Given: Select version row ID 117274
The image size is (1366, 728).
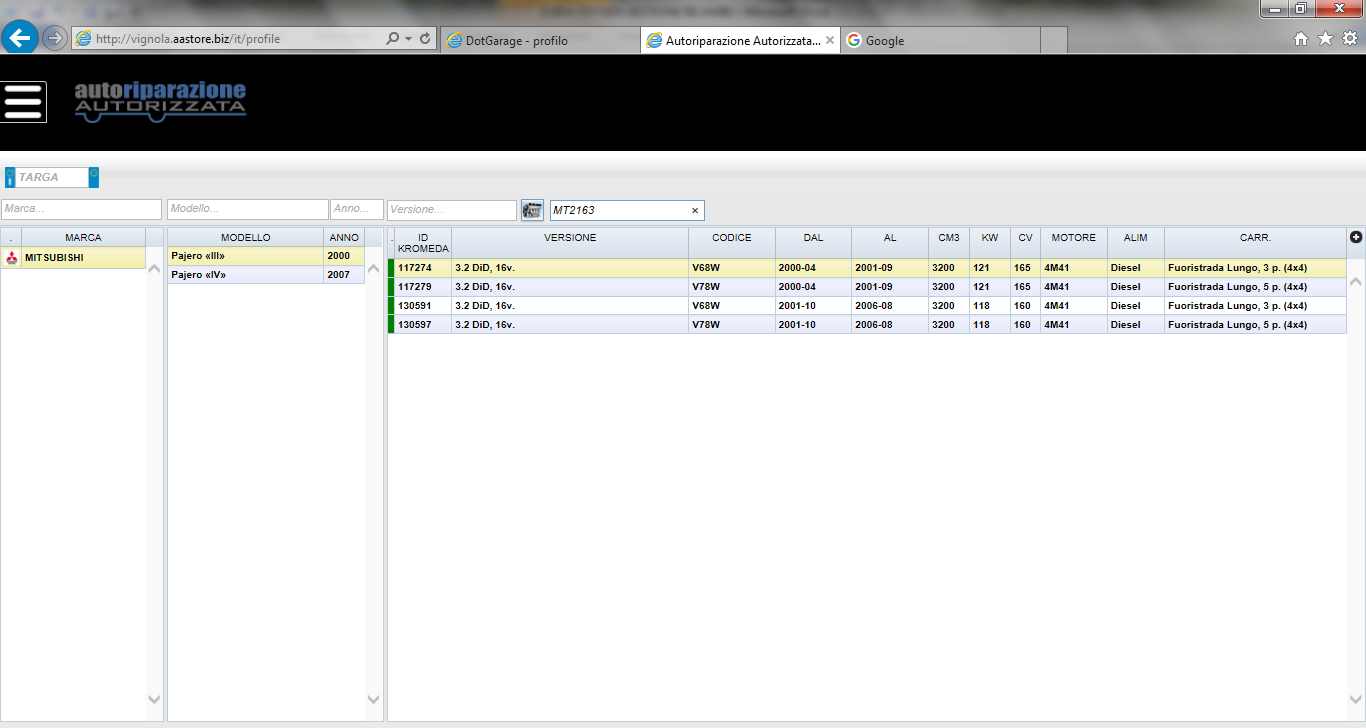Looking at the screenshot, I should pyautogui.click(x=867, y=268).
